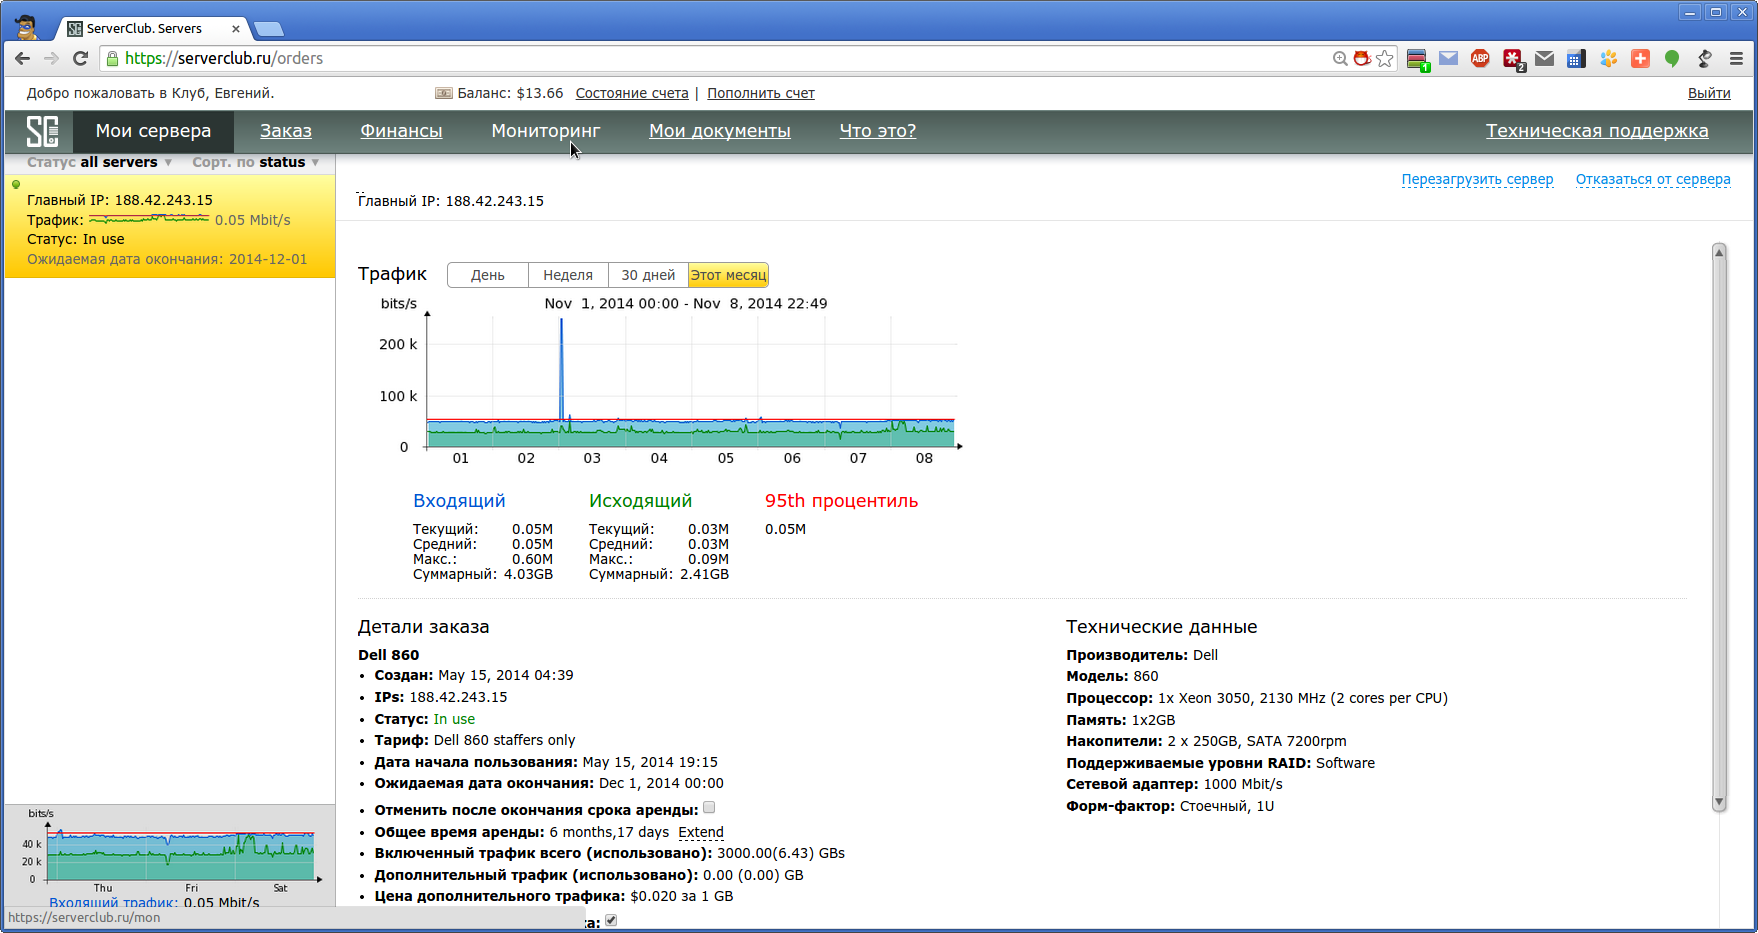1758x933 pixels.
Task: Open the Что это? menu item
Action: [x=878, y=131]
